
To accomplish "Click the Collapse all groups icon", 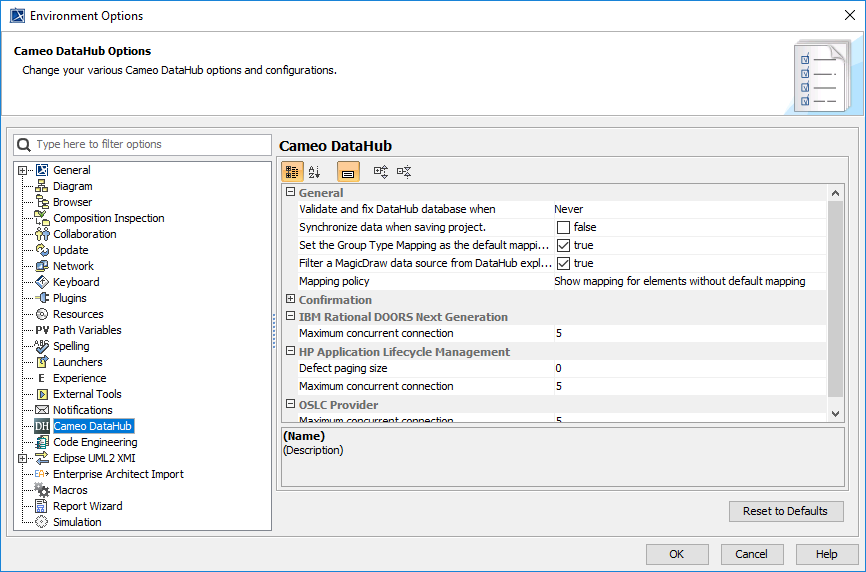I will [404, 172].
